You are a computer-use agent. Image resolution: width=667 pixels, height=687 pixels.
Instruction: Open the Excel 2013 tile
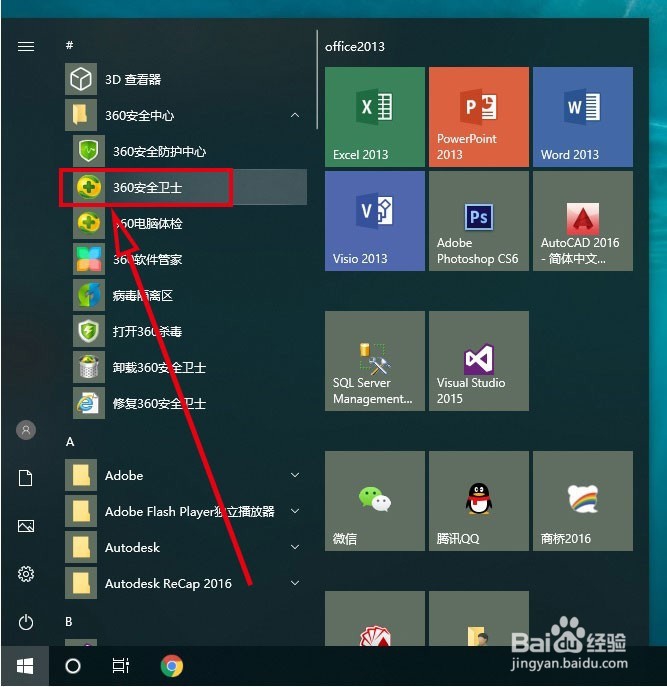tap(375, 117)
